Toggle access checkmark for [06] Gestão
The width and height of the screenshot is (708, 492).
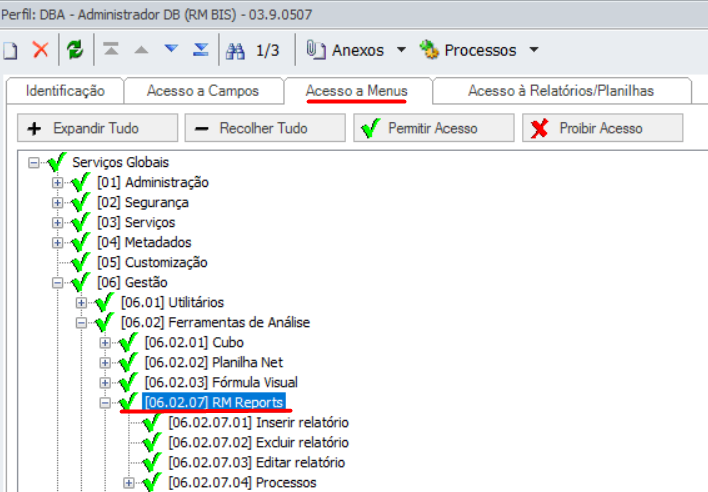click(81, 282)
